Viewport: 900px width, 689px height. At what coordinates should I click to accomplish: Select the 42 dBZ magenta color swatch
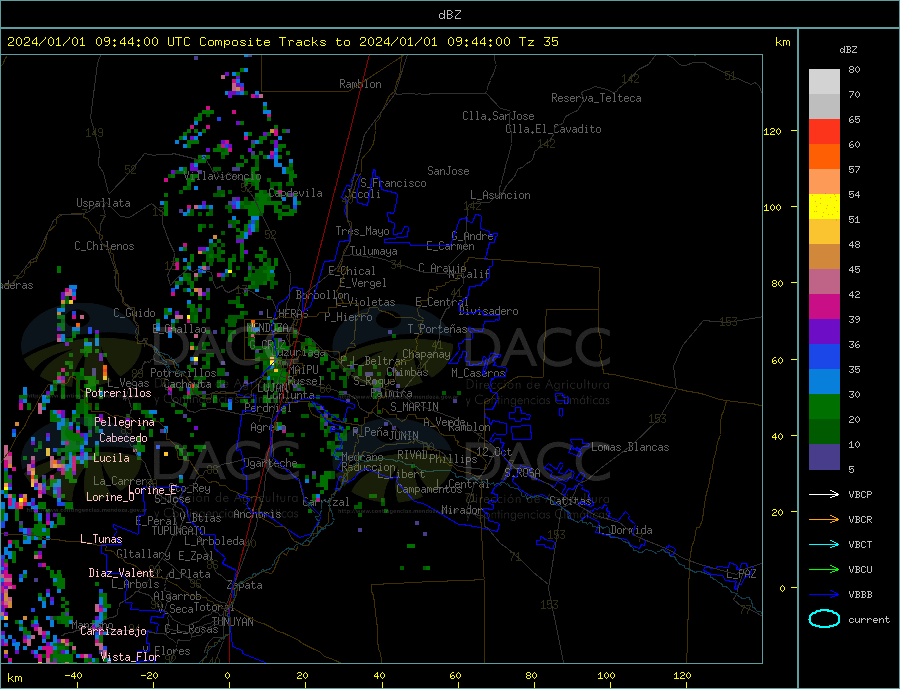point(824,307)
